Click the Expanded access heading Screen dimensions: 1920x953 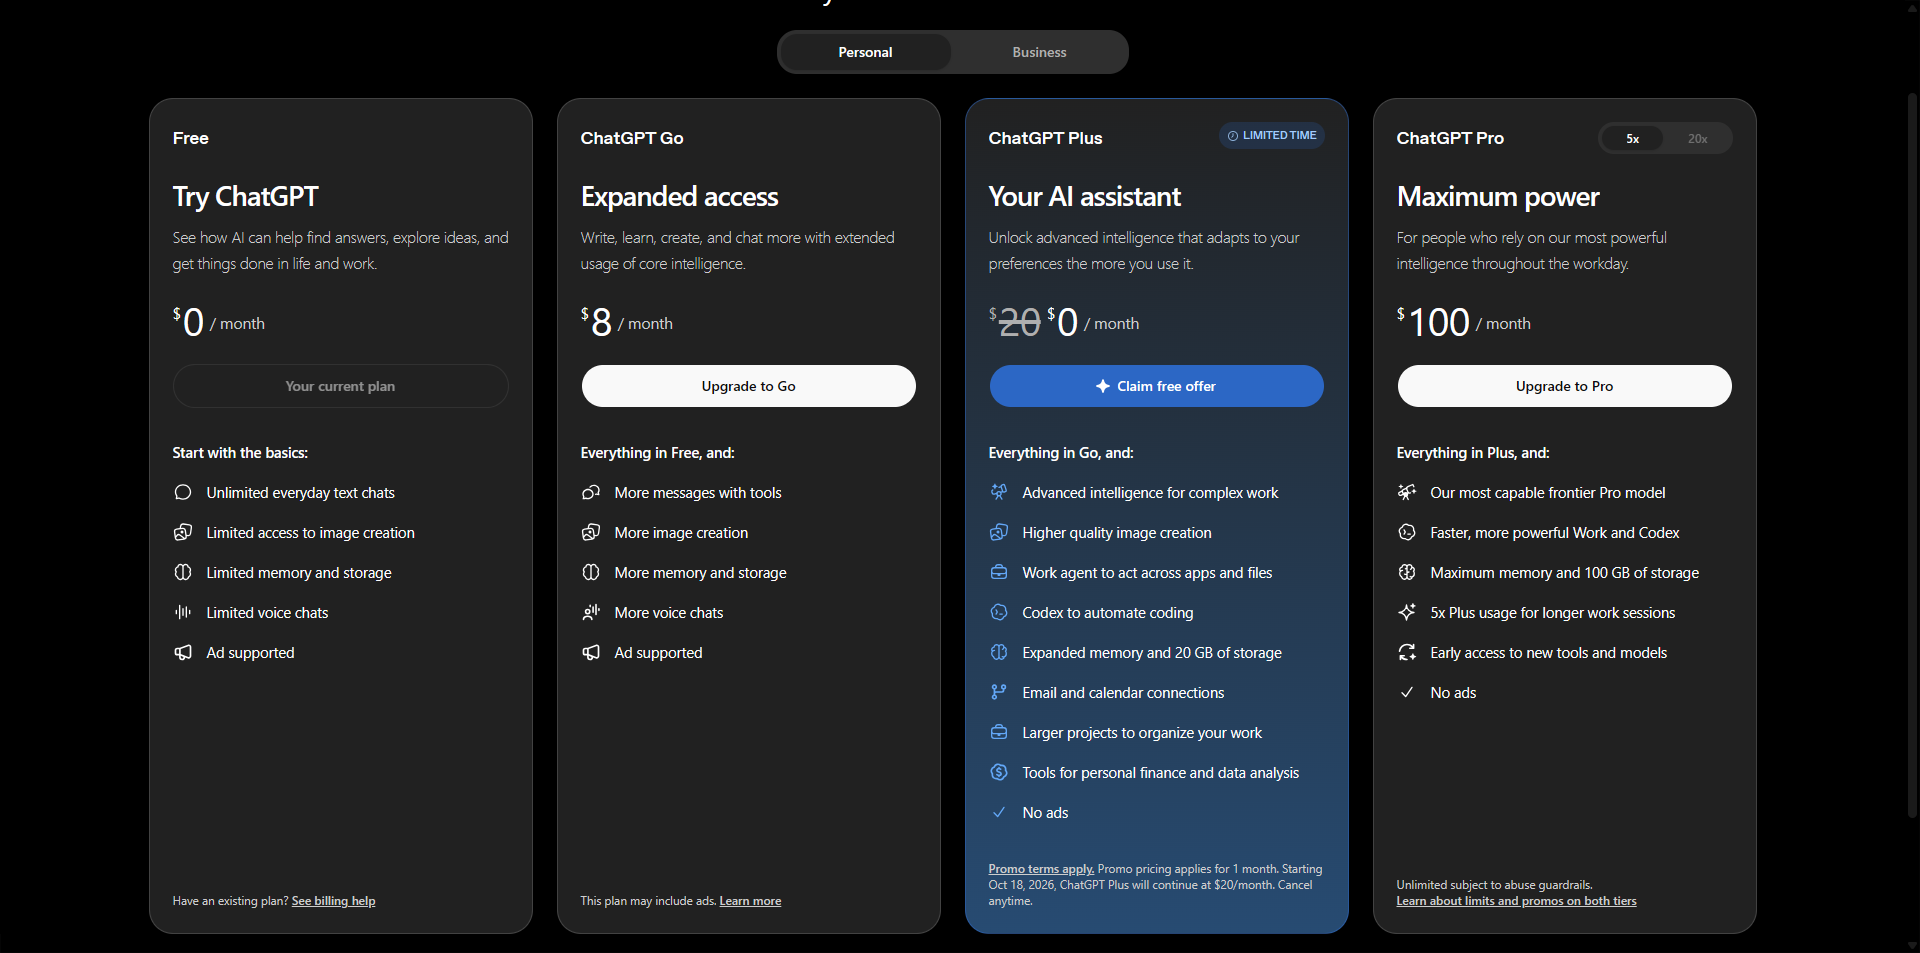[x=679, y=197]
